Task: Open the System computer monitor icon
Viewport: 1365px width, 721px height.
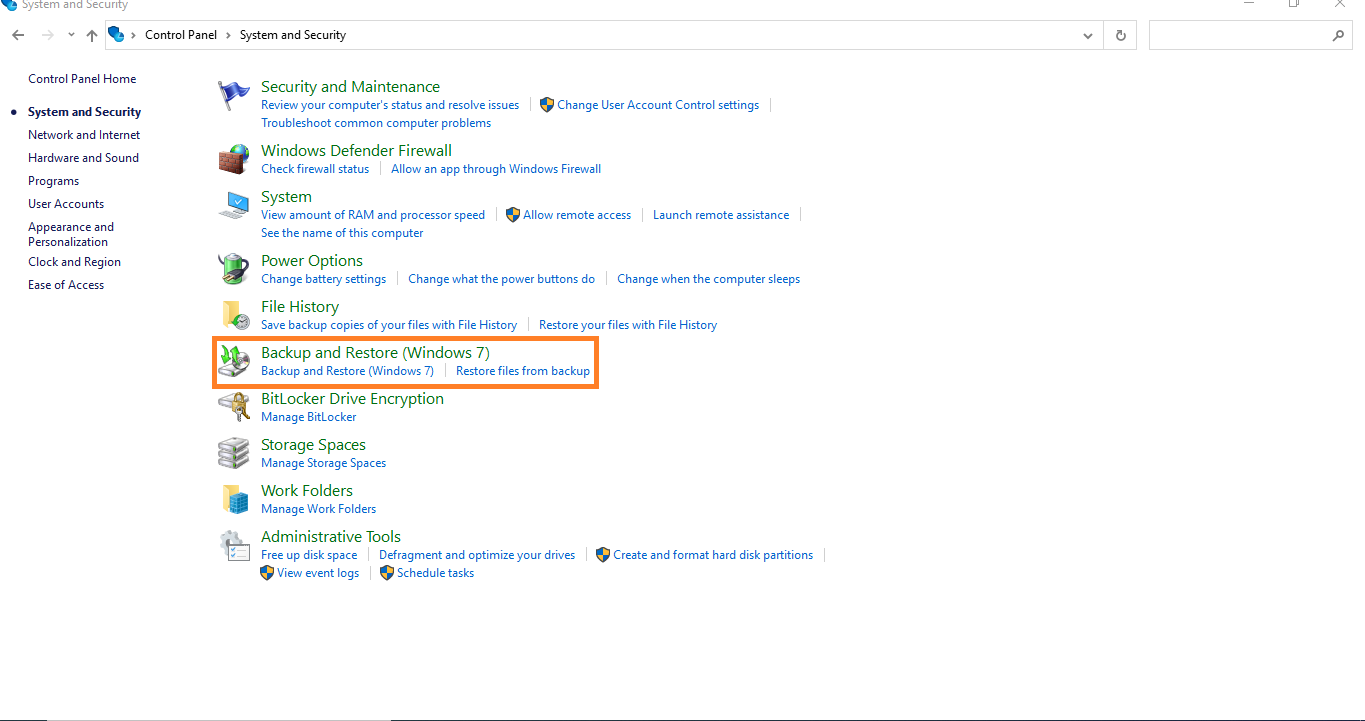Action: (x=233, y=206)
